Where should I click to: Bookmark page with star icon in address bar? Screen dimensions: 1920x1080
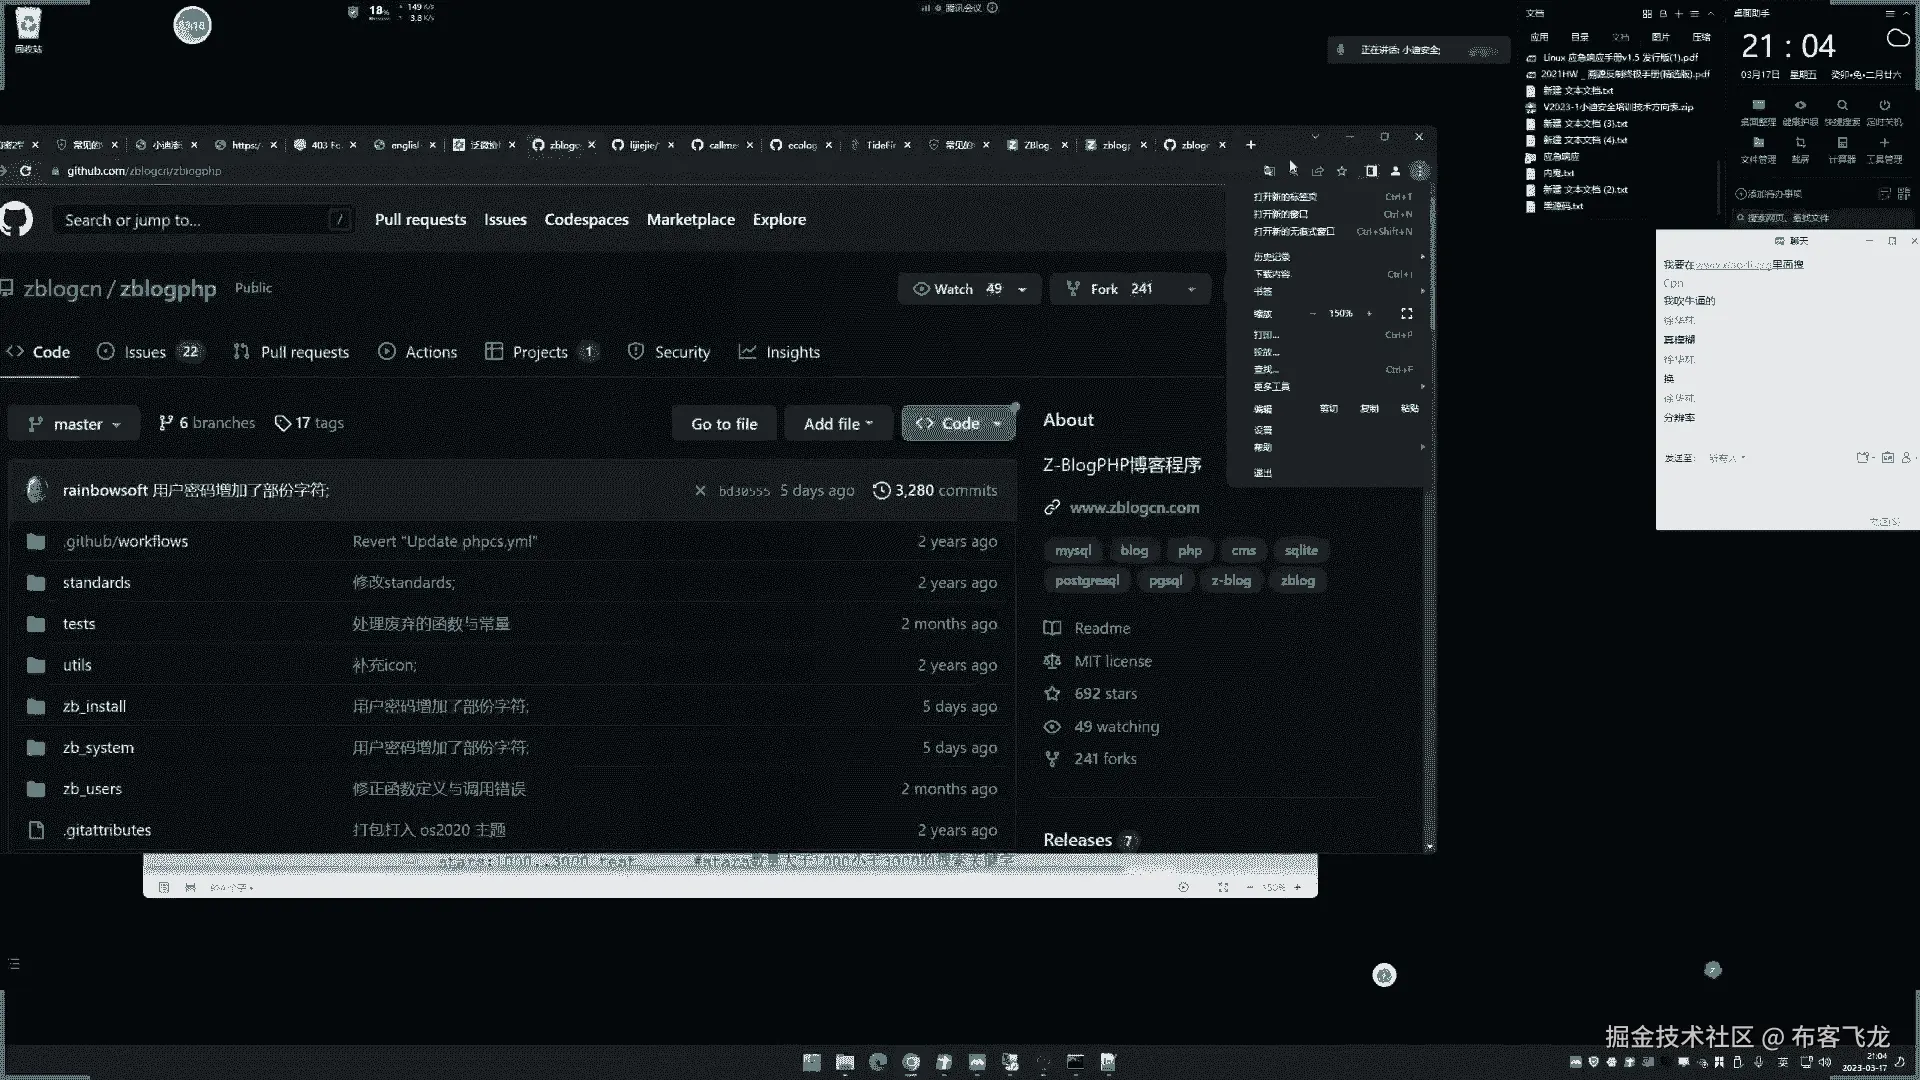click(x=1342, y=171)
